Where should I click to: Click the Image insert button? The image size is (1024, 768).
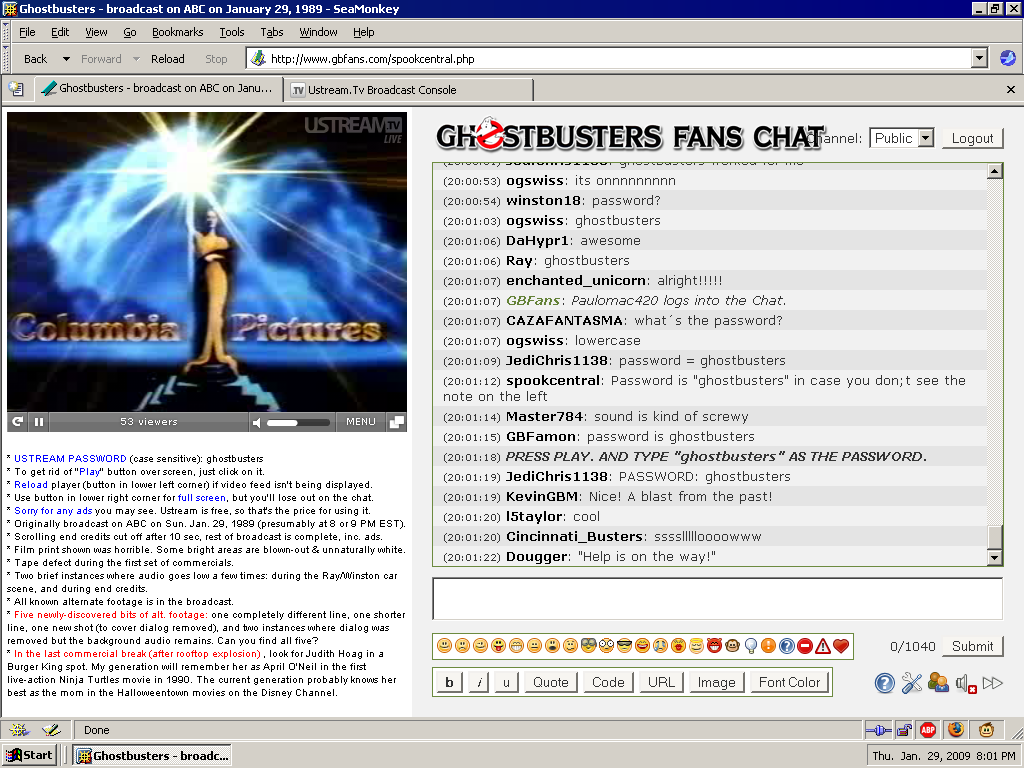[x=716, y=682]
